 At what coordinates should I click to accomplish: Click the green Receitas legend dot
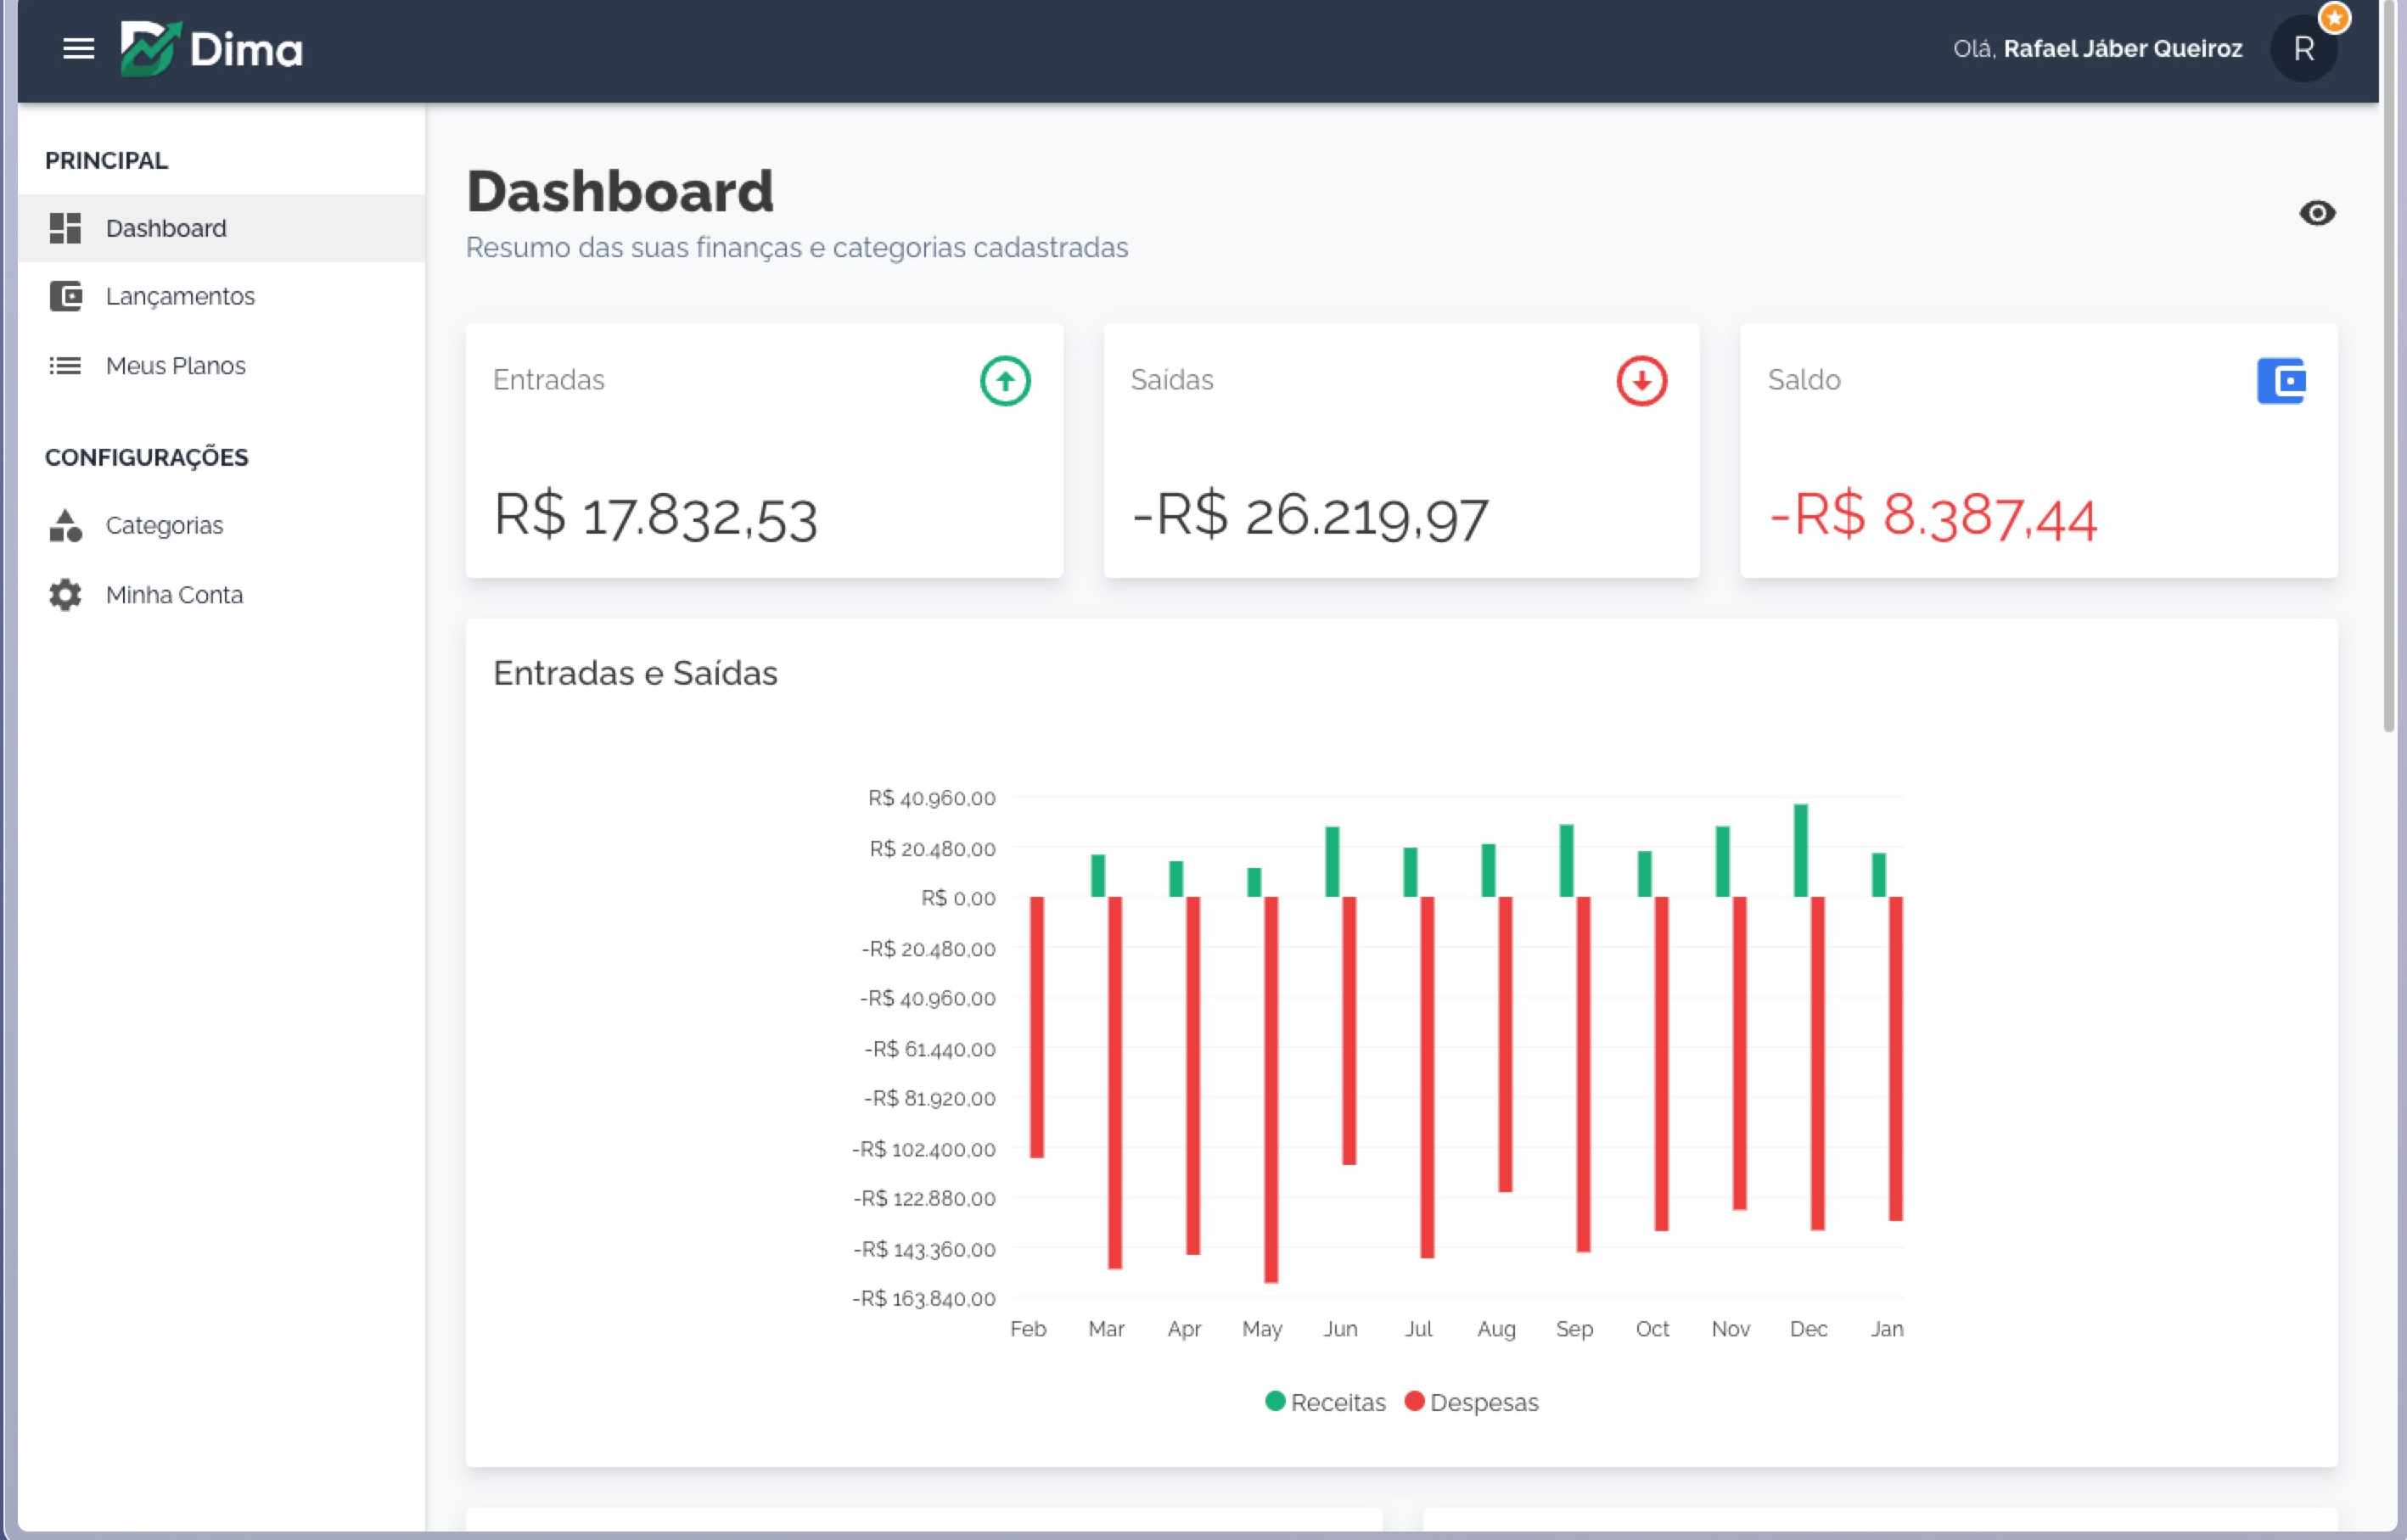pyautogui.click(x=1274, y=1401)
